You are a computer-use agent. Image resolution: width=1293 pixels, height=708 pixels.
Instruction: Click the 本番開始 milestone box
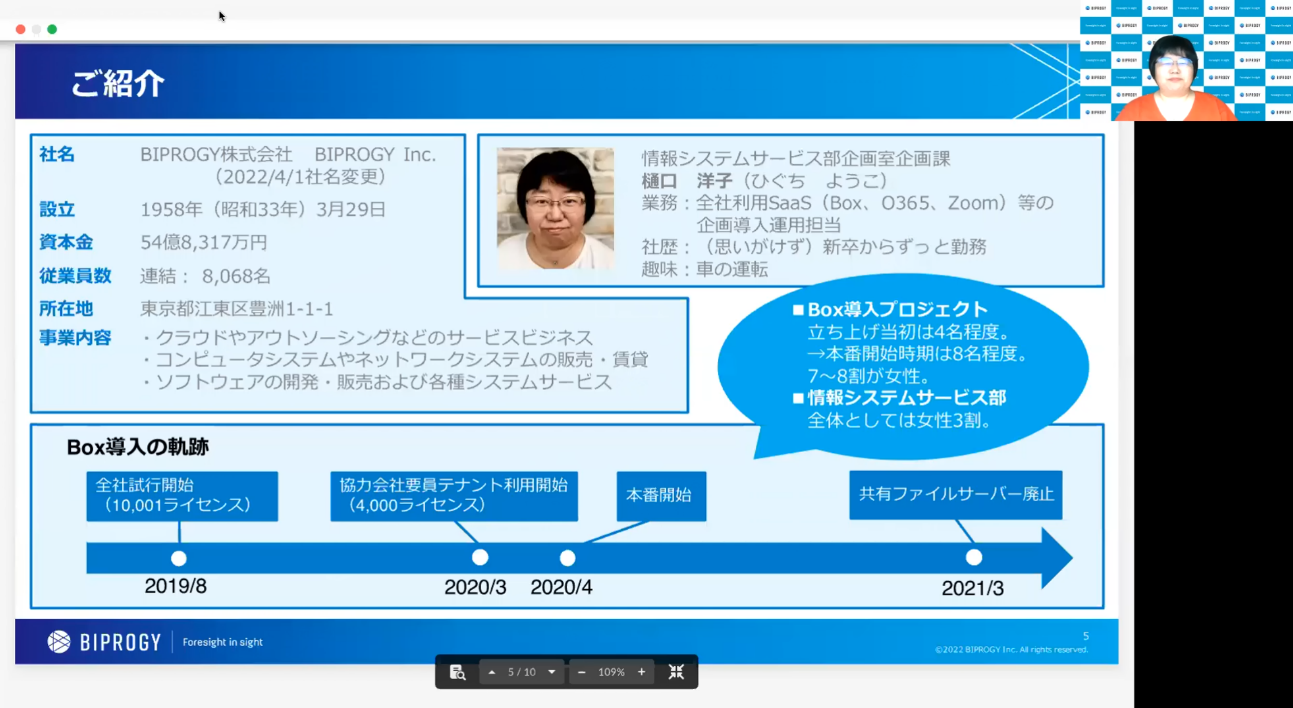tap(661, 496)
